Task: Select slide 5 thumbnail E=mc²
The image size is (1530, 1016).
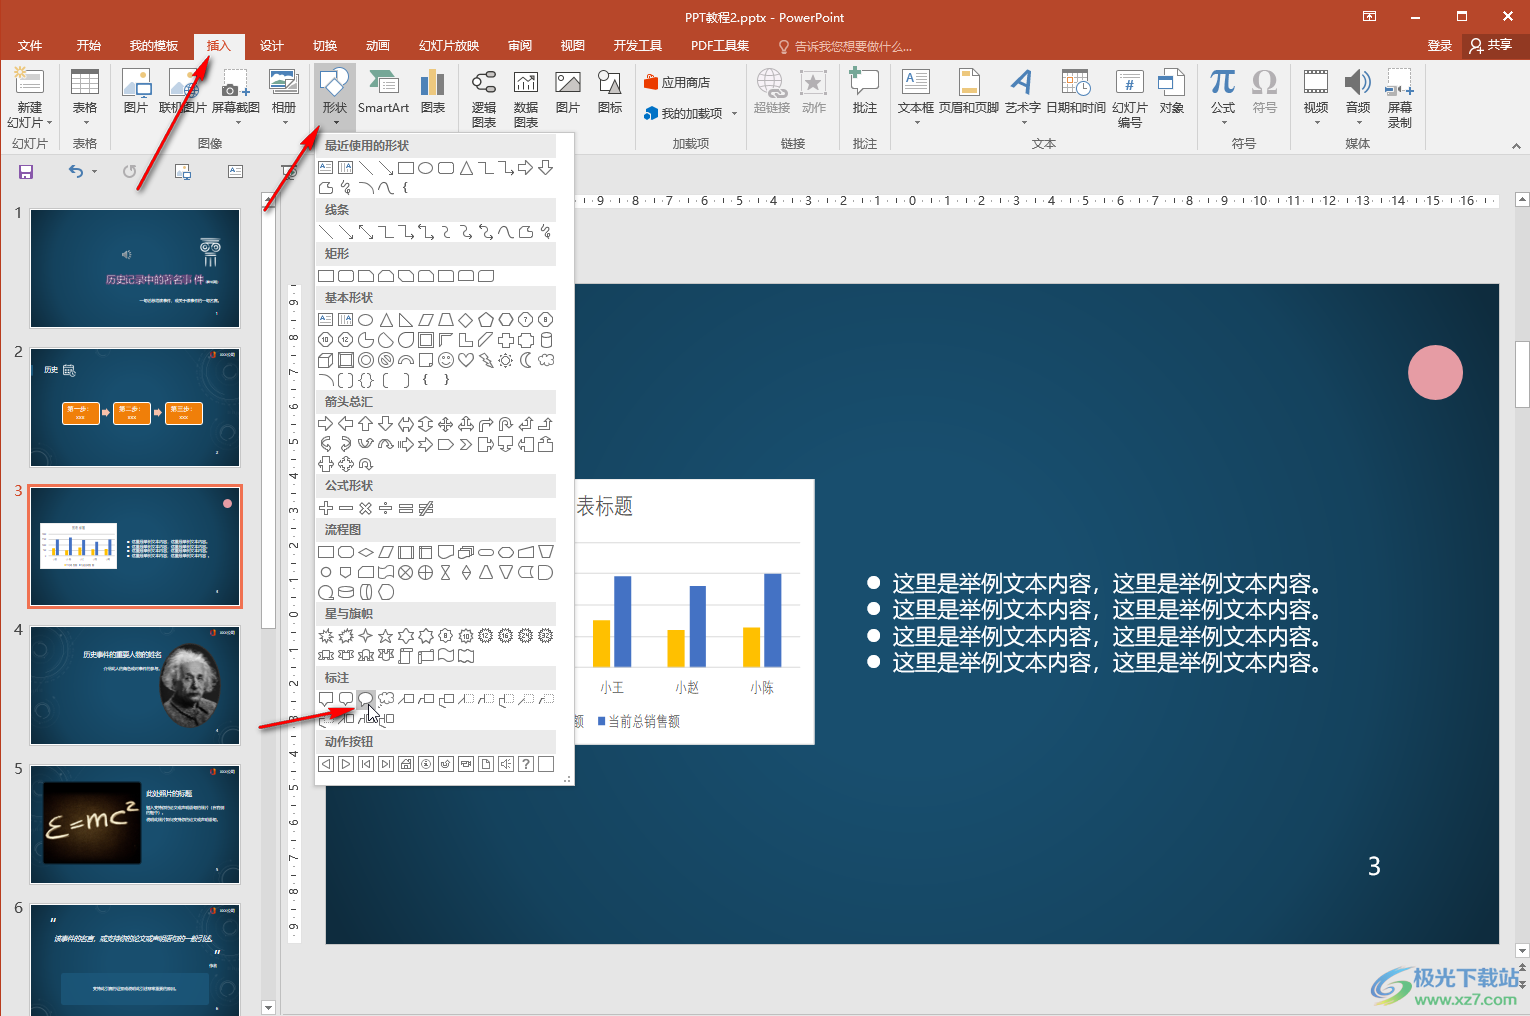Action: pos(135,825)
